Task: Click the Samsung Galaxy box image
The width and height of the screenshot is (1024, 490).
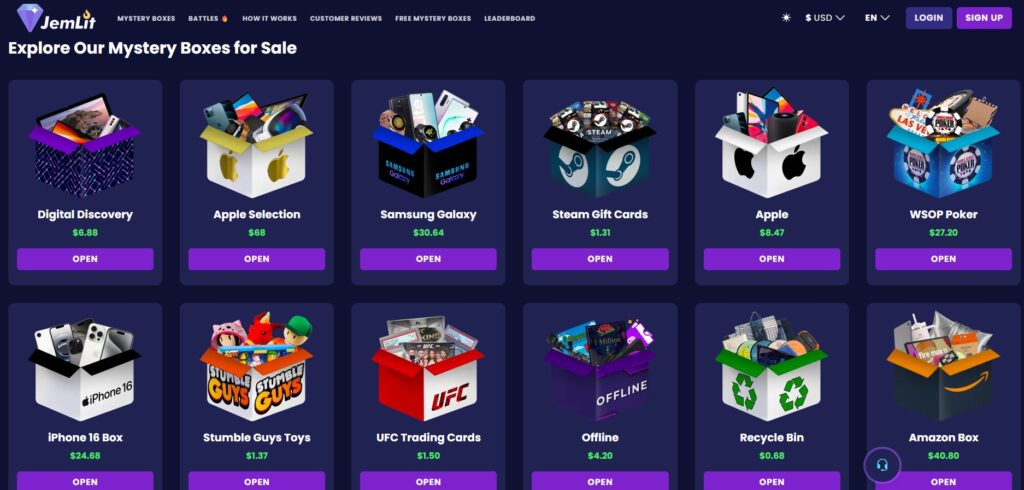Action: 428,144
